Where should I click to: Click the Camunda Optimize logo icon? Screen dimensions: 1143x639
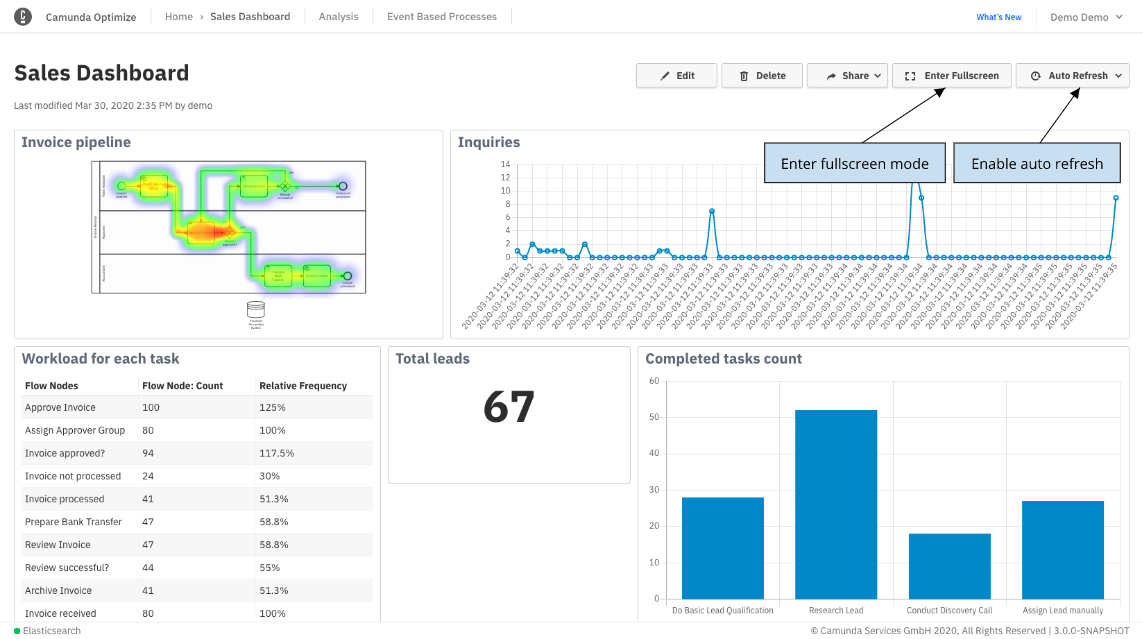pyautogui.click(x=22, y=17)
